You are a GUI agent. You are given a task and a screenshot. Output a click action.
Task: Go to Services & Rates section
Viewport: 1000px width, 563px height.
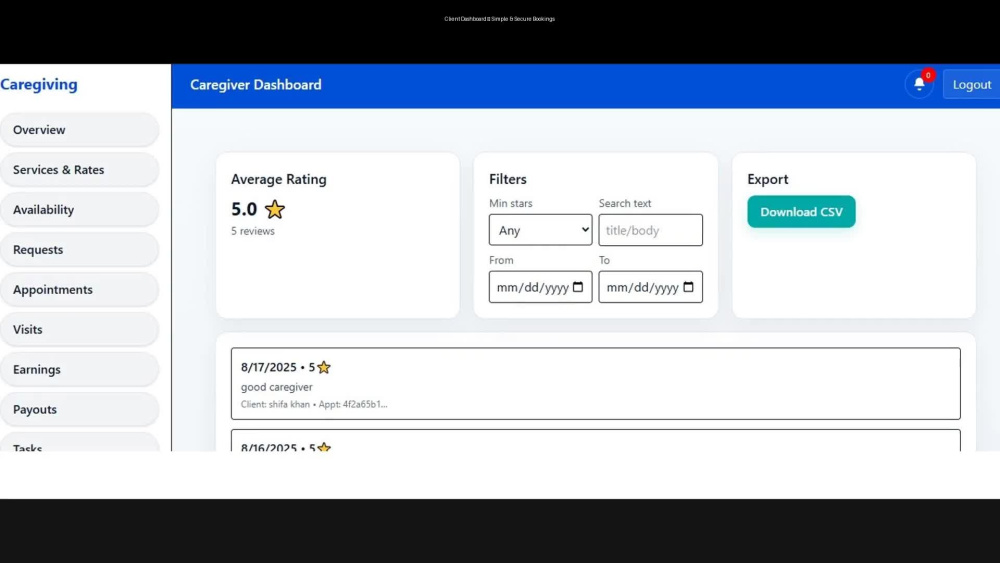click(x=80, y=170)
